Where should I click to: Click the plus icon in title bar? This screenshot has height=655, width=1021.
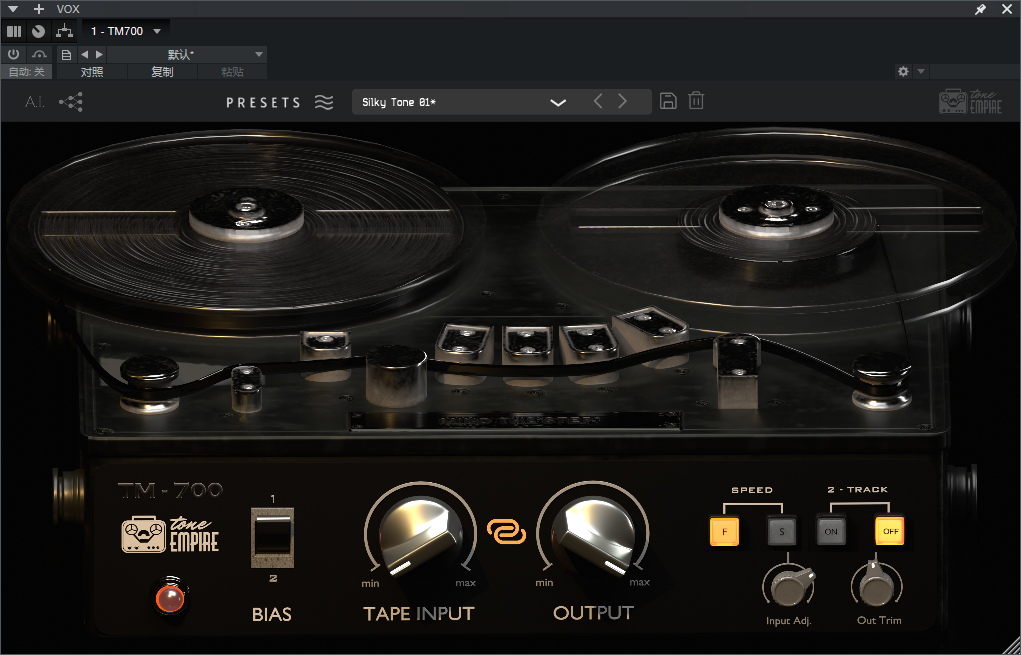click(x=38, y=9)
